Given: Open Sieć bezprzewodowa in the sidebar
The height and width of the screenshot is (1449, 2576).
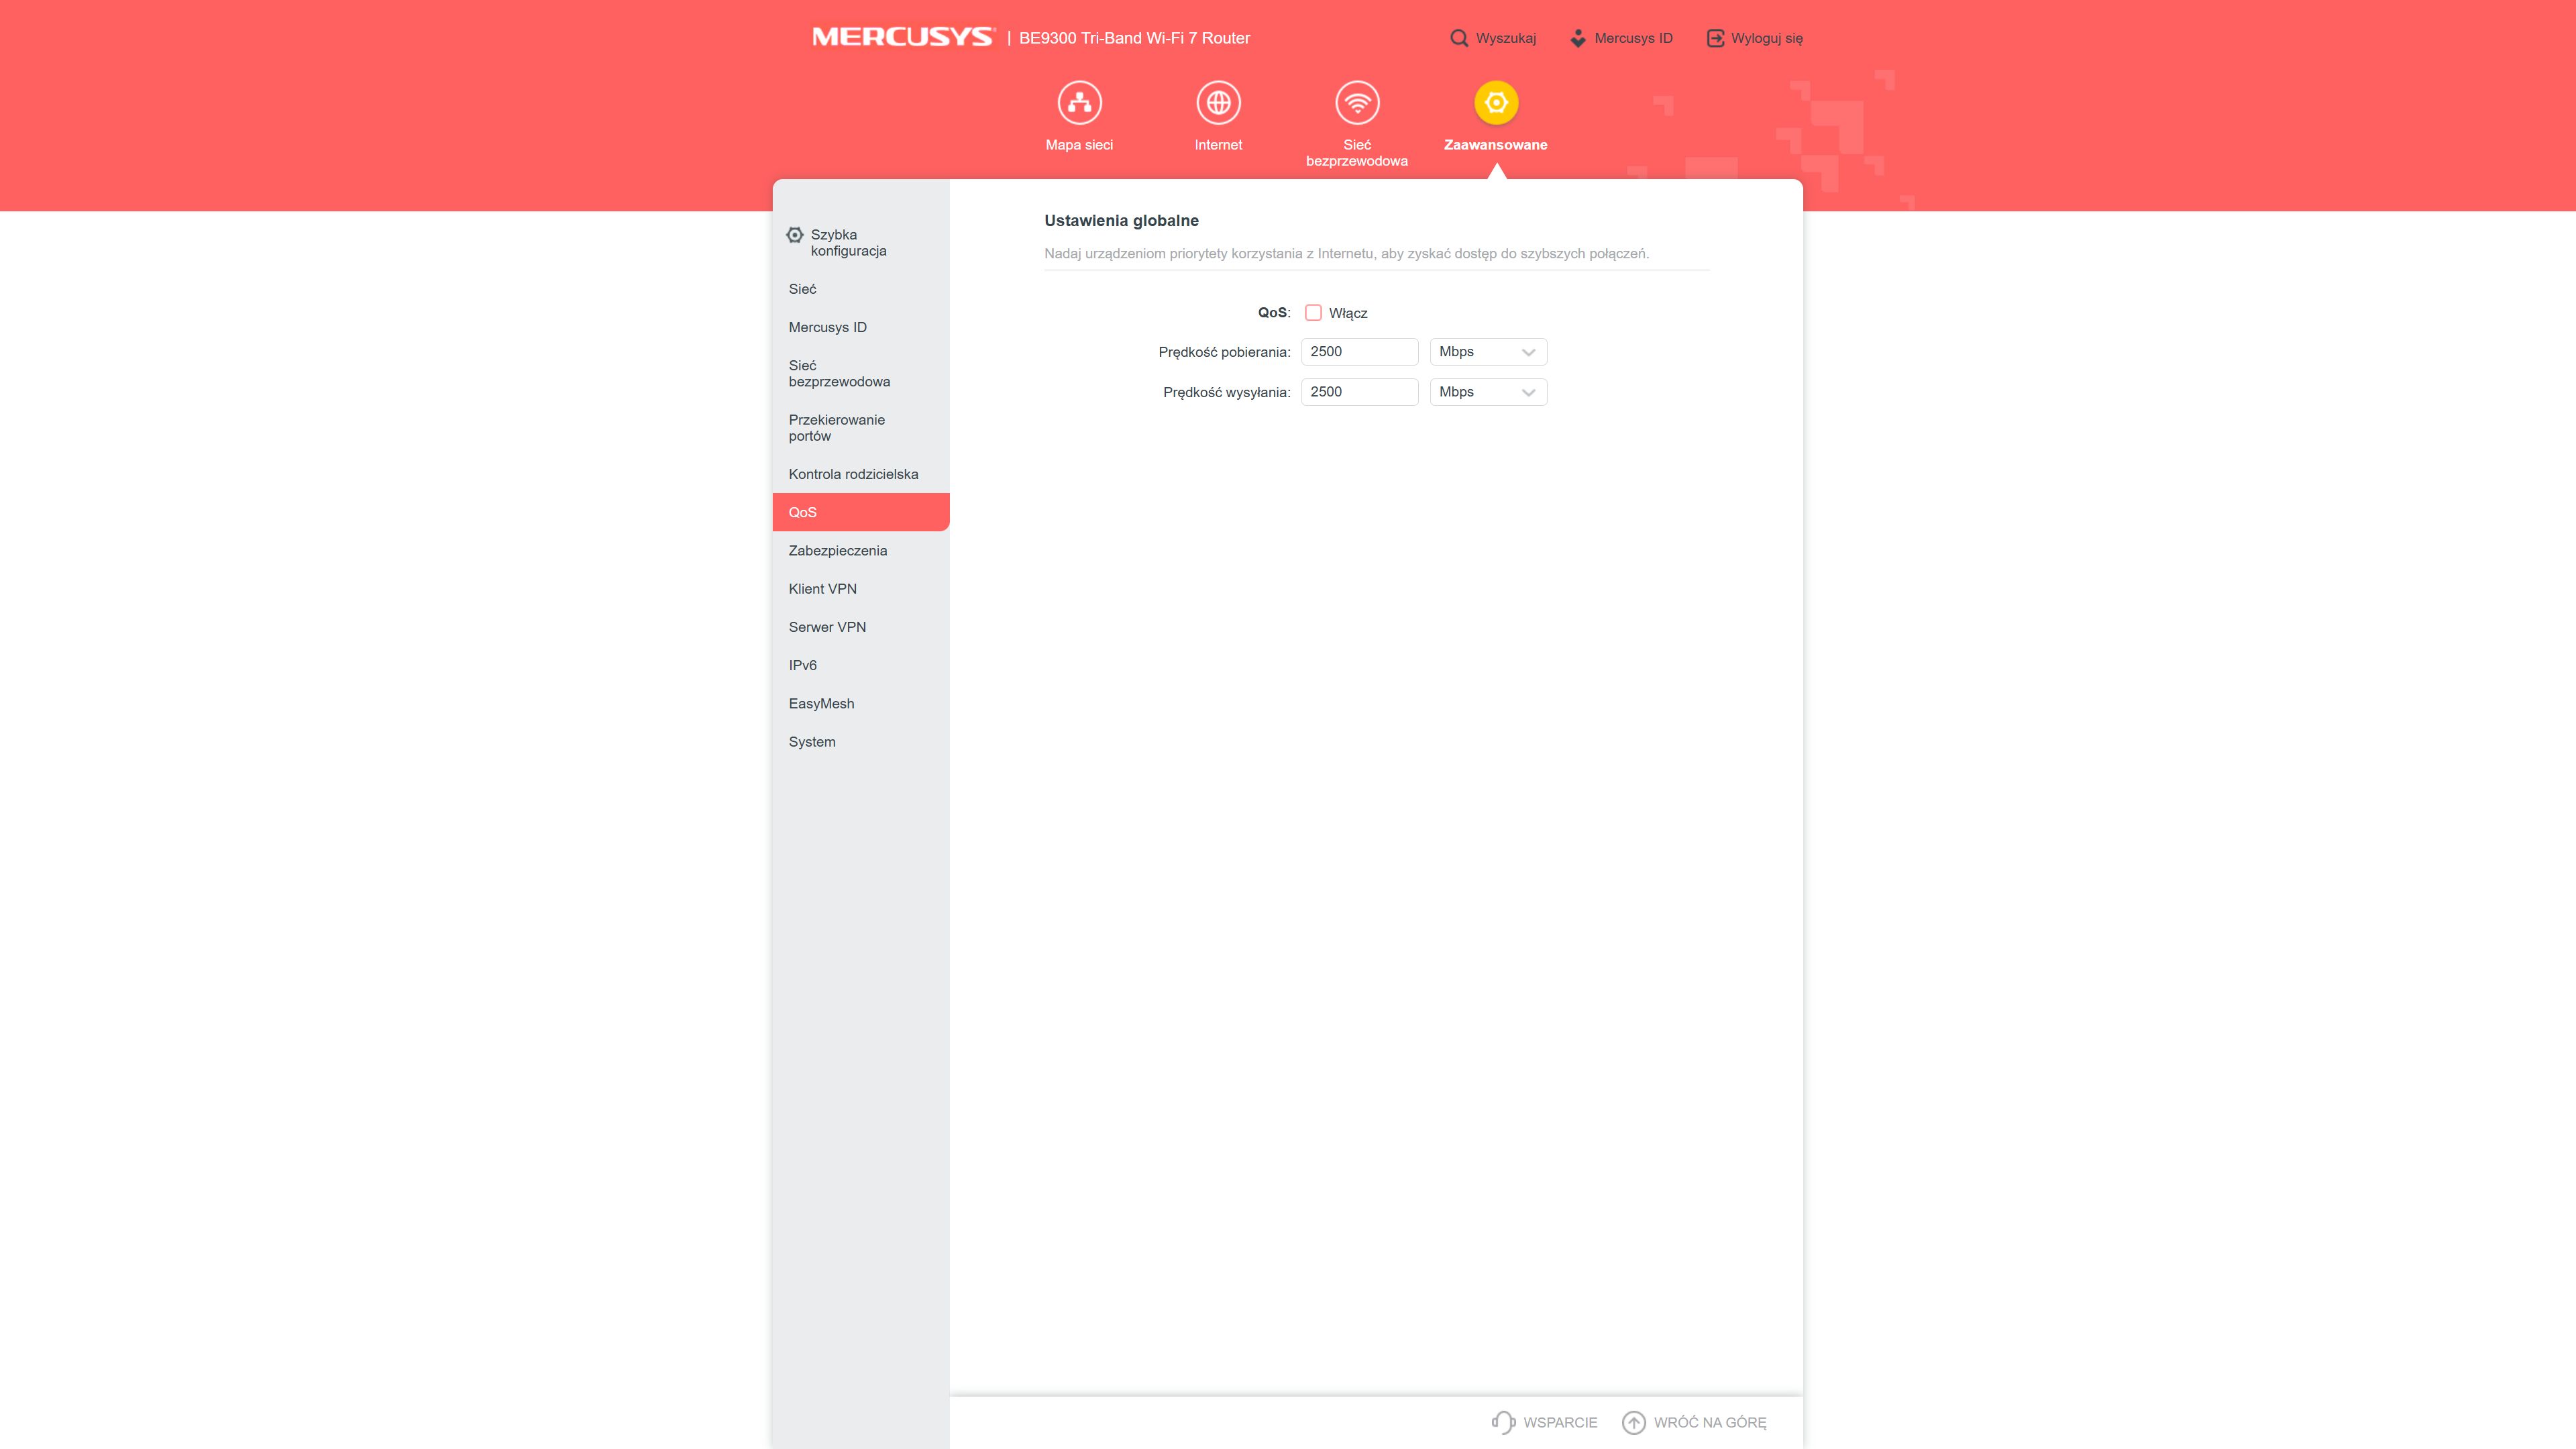Looking at the screenshot, I should (x=861, y=374).
